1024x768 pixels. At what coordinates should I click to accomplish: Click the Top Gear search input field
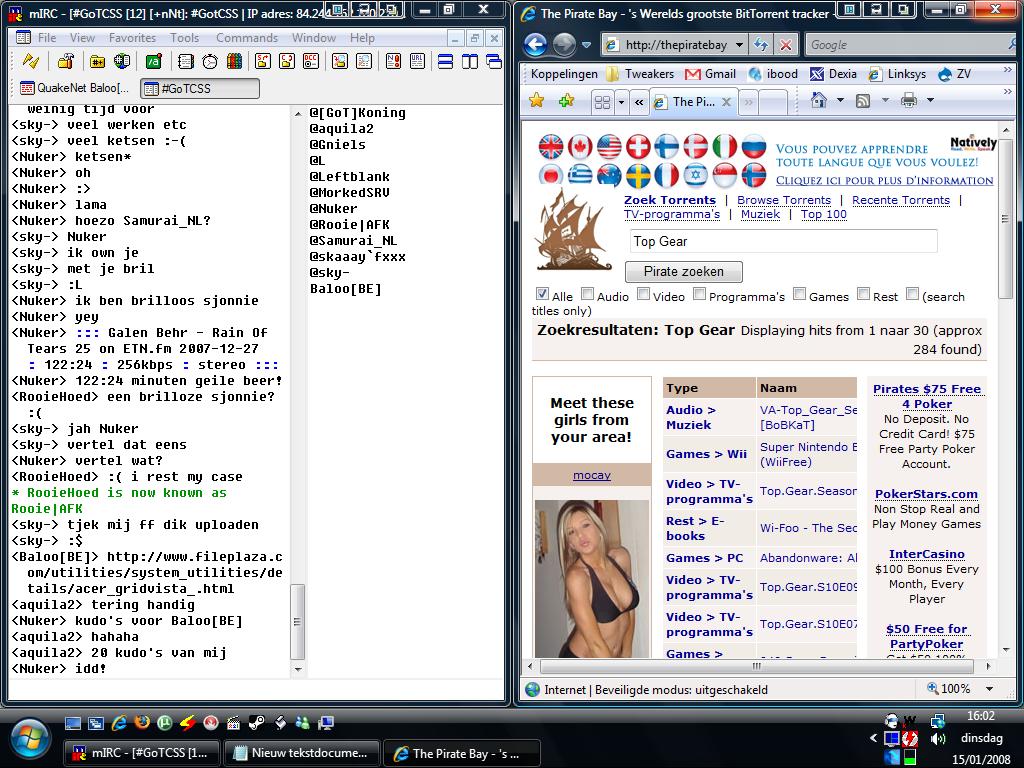point(783,241)
